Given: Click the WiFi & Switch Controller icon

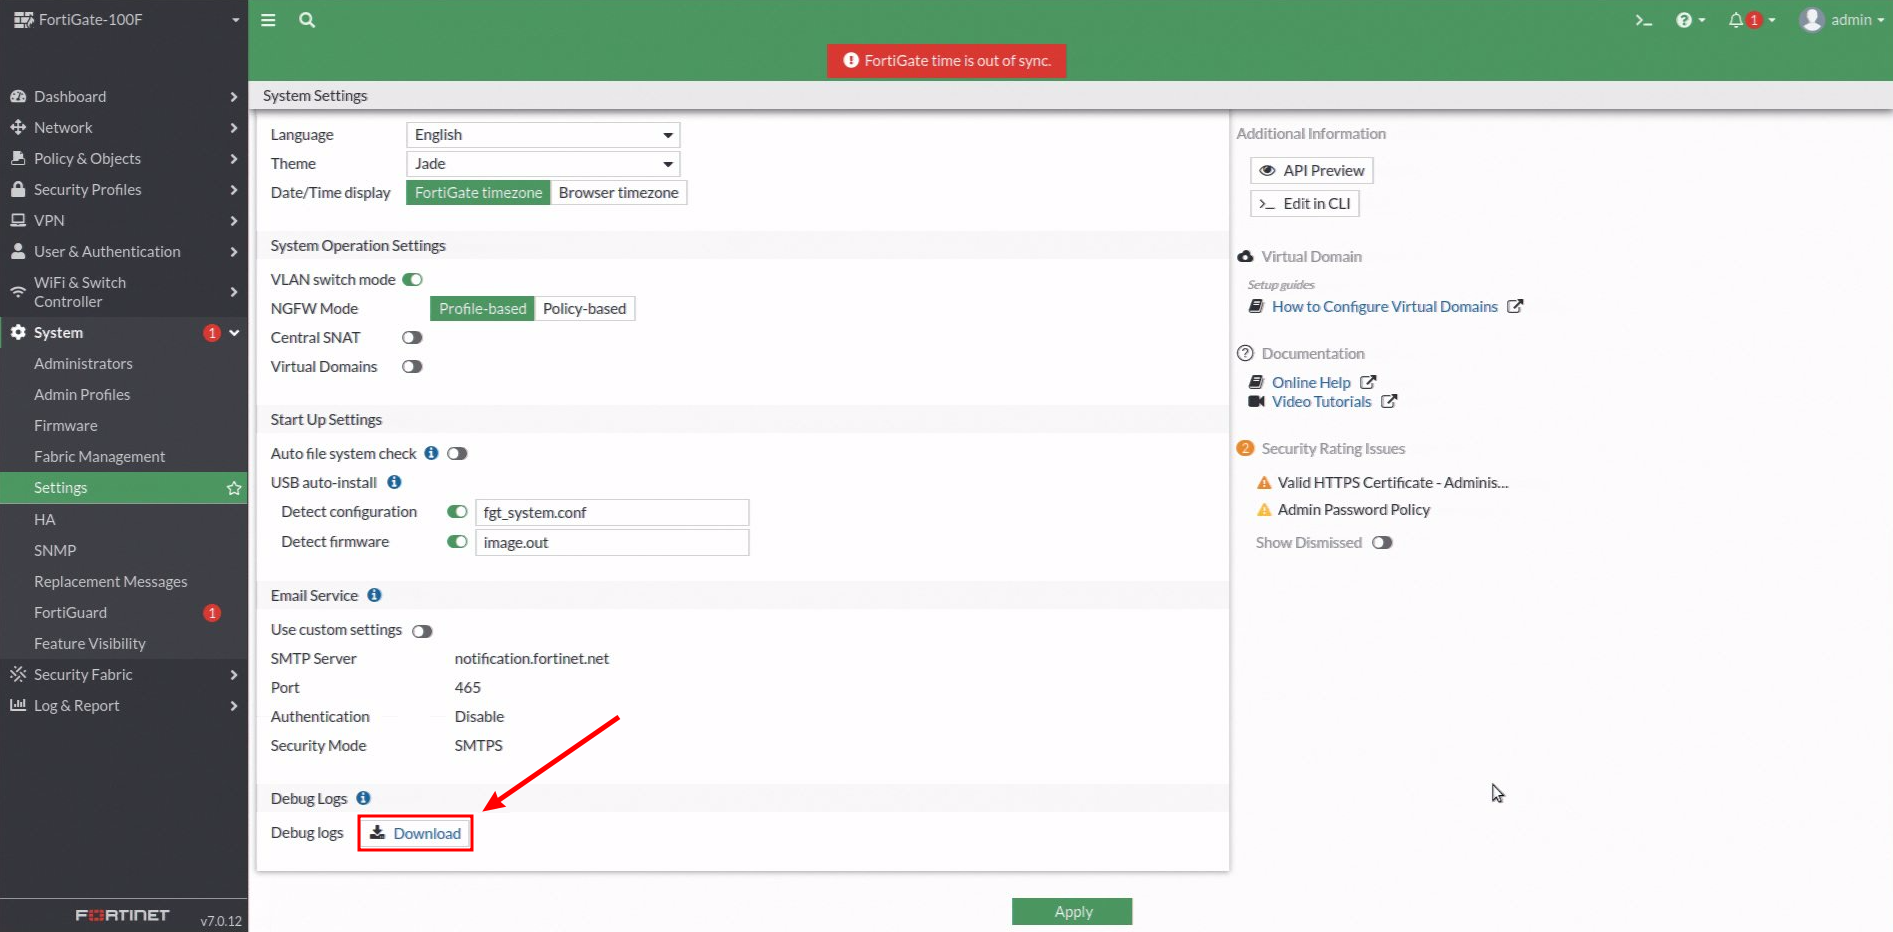Looking at the screenshot, I should (x=18, y=292).
